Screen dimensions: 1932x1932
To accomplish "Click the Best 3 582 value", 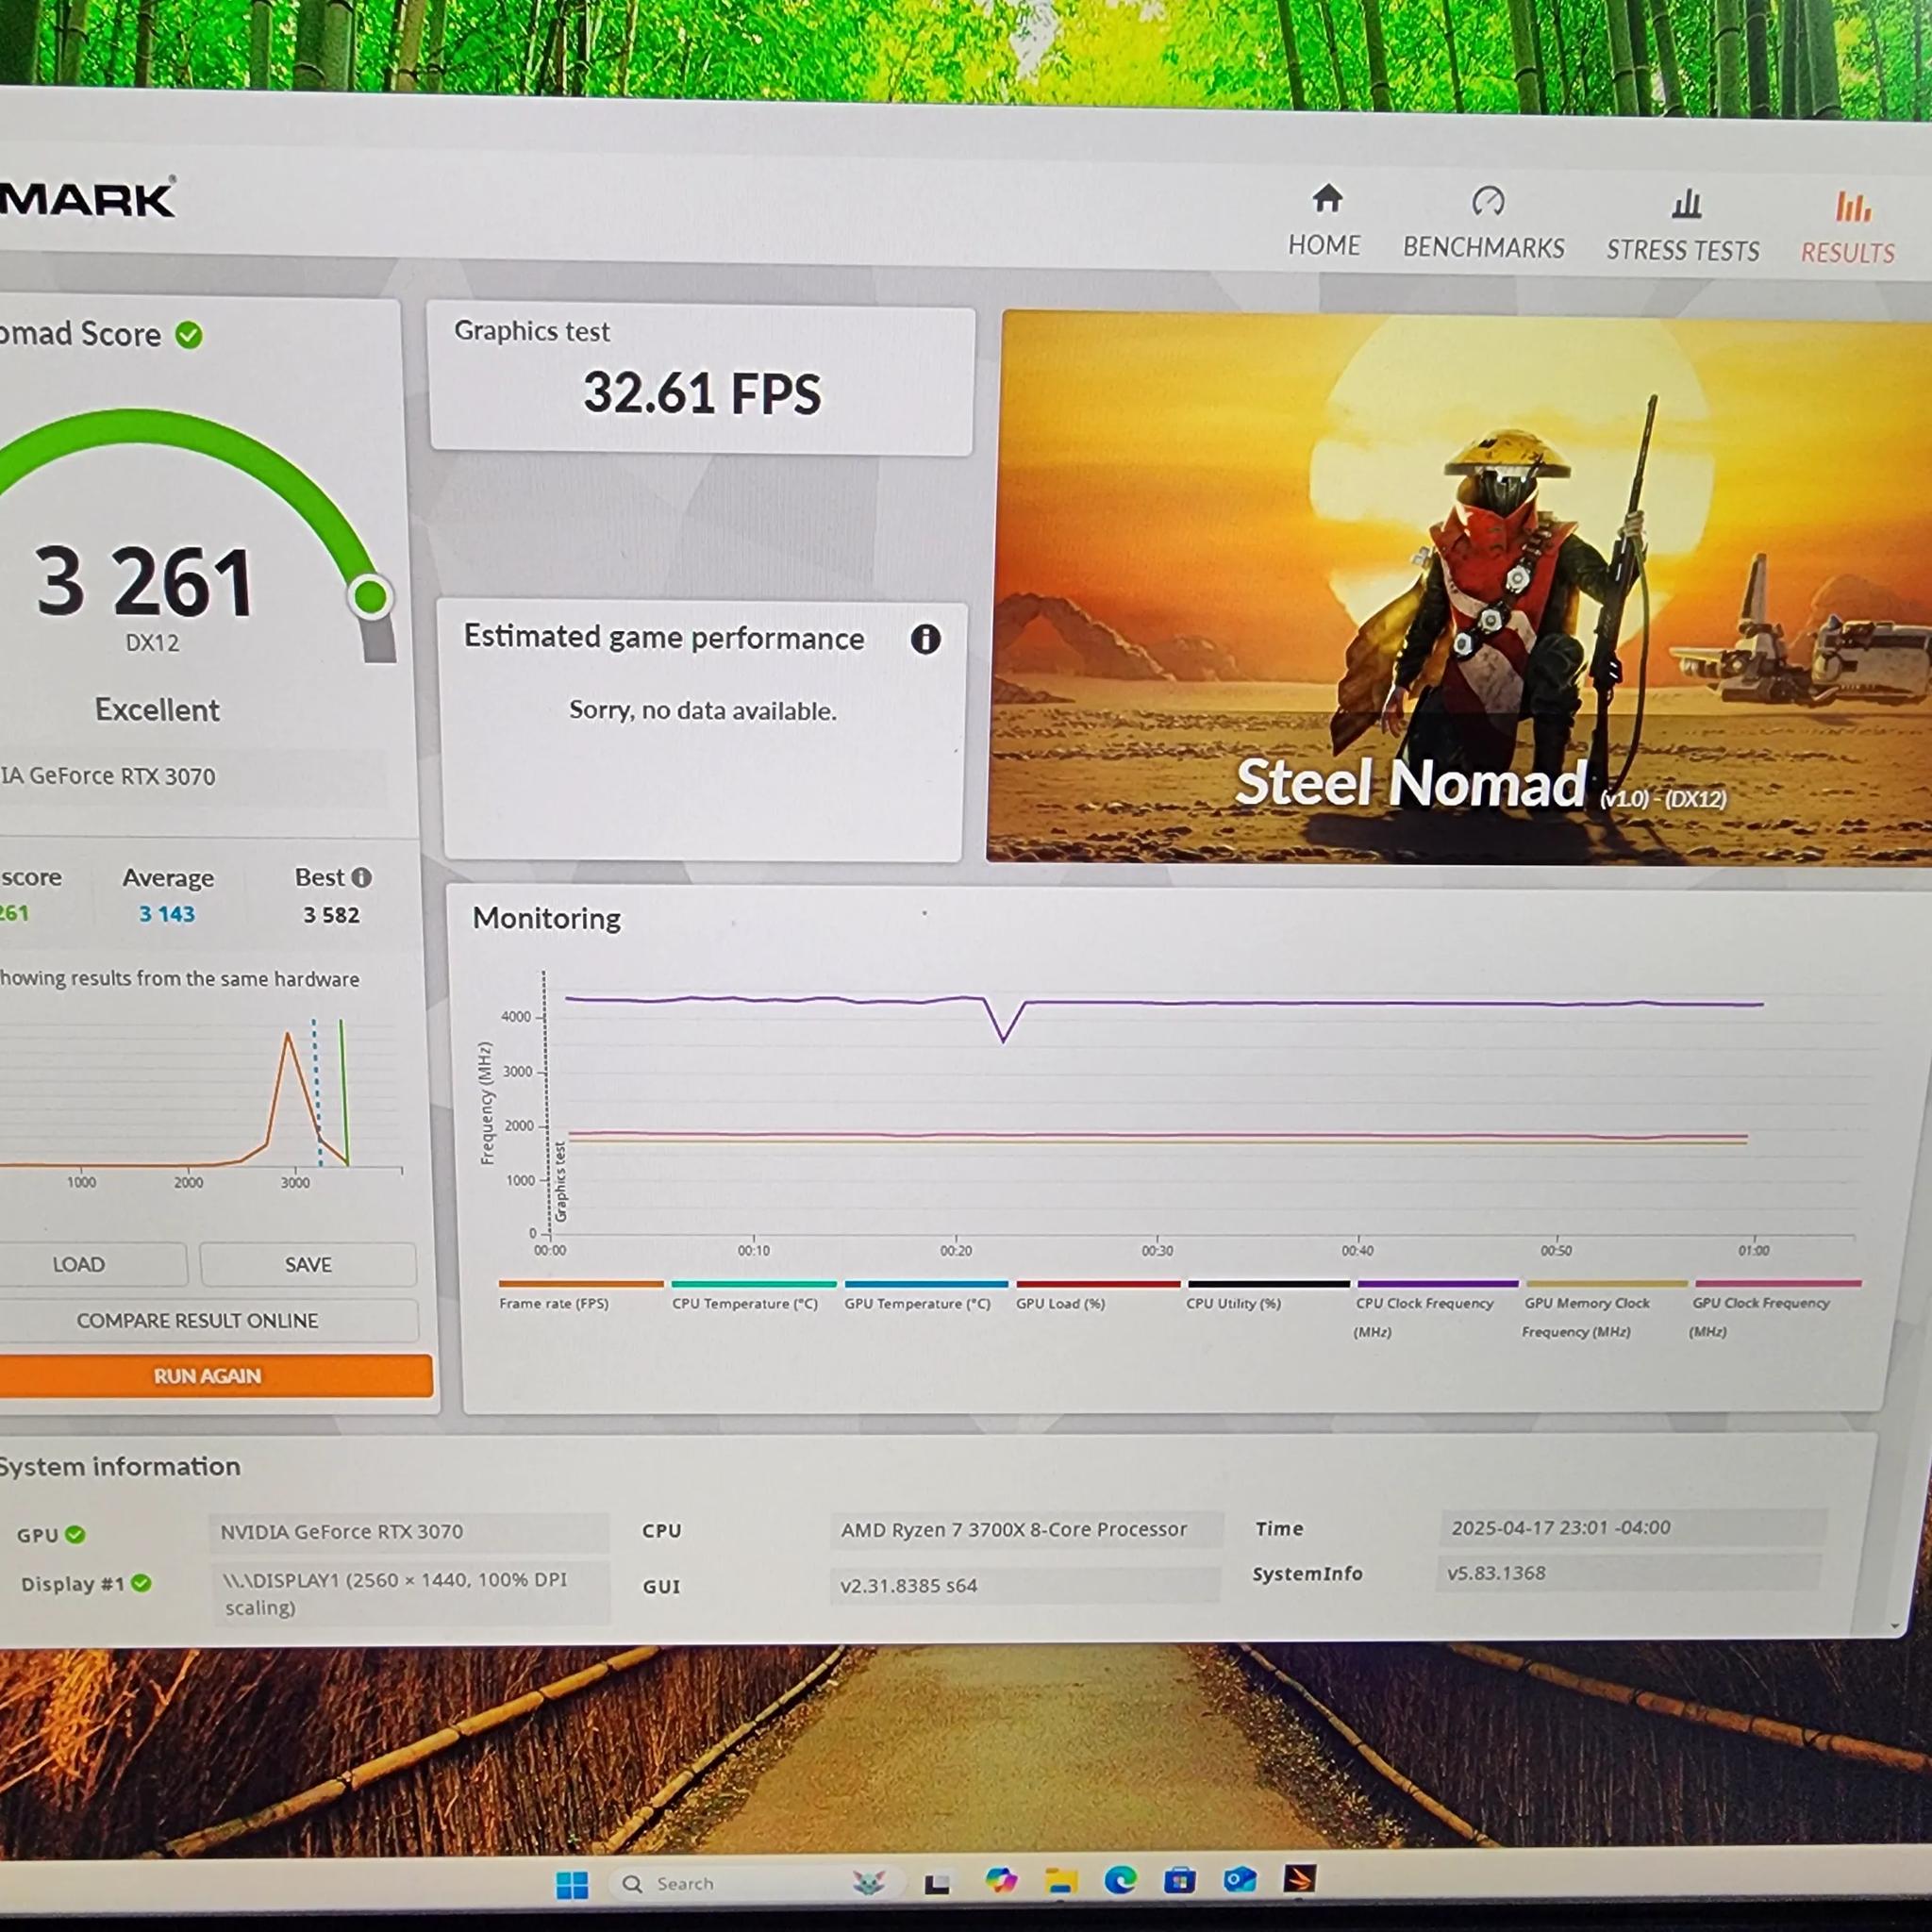I will (331, 915).
